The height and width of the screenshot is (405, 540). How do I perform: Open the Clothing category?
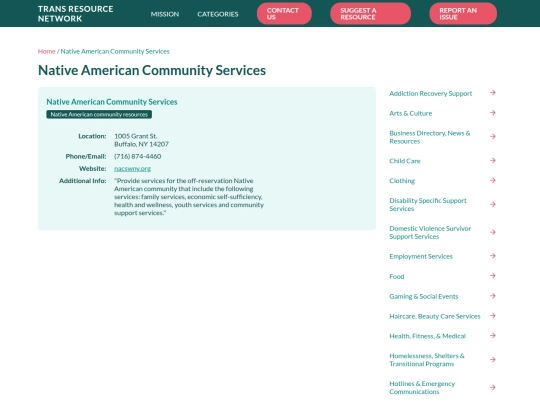(402, 181)
